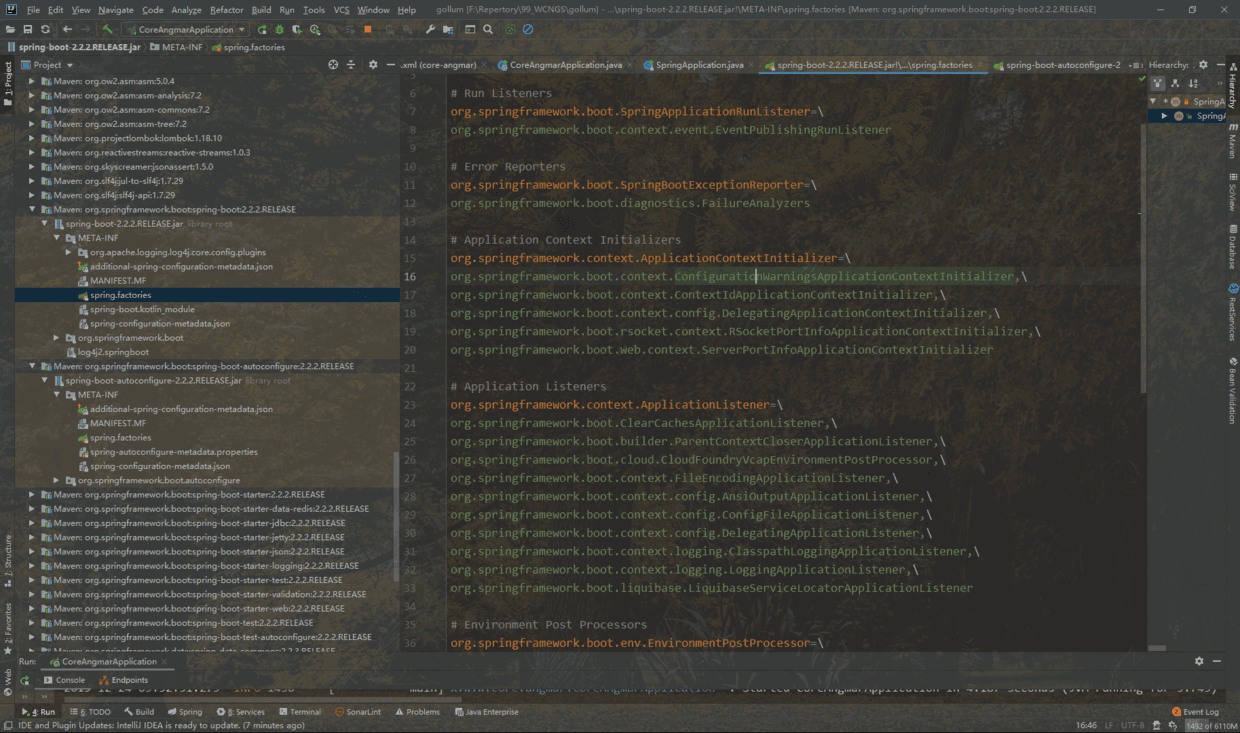
Task: Open the VCS menu
Action: pos(342,10)
